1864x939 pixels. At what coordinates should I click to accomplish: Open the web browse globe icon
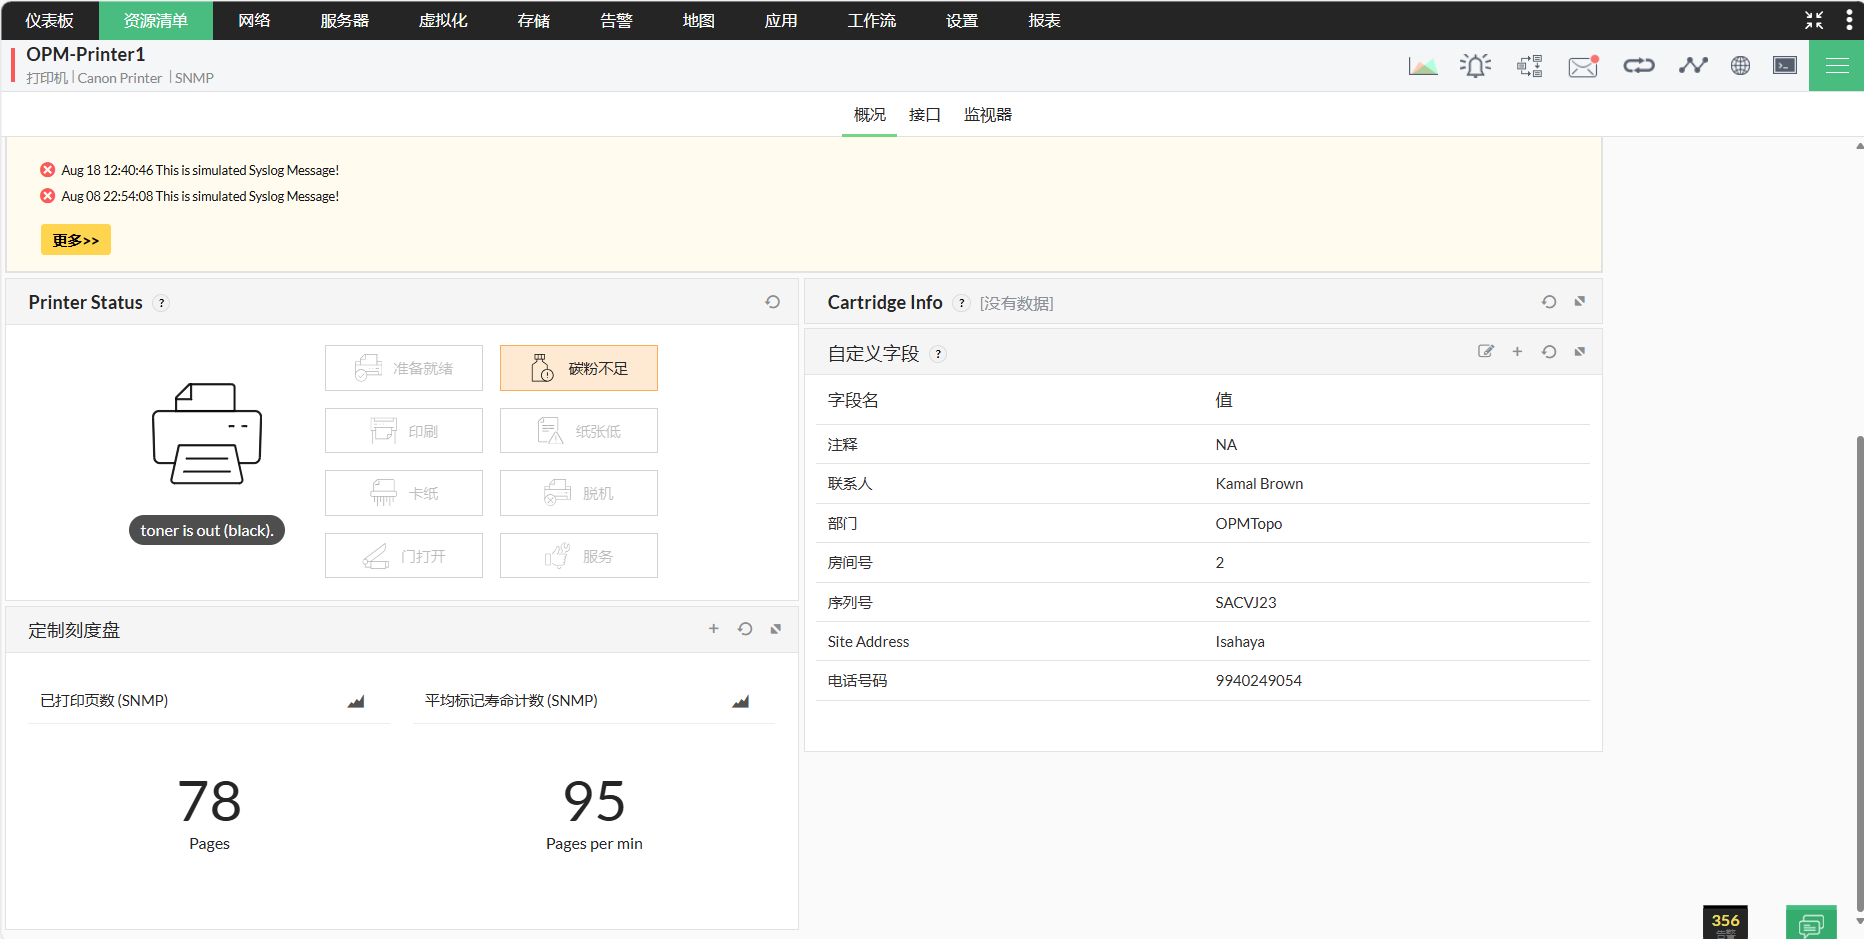tap(1741, 65)
